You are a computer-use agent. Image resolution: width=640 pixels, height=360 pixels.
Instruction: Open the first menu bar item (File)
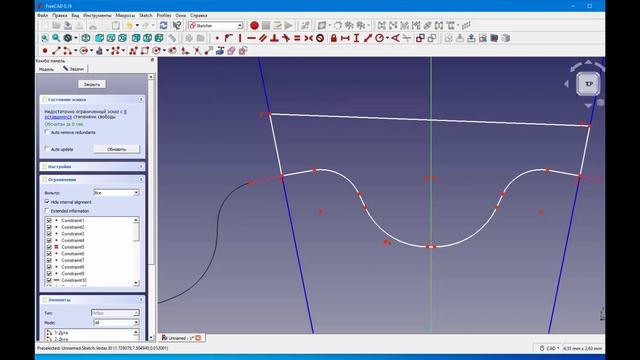click(42, 16)
